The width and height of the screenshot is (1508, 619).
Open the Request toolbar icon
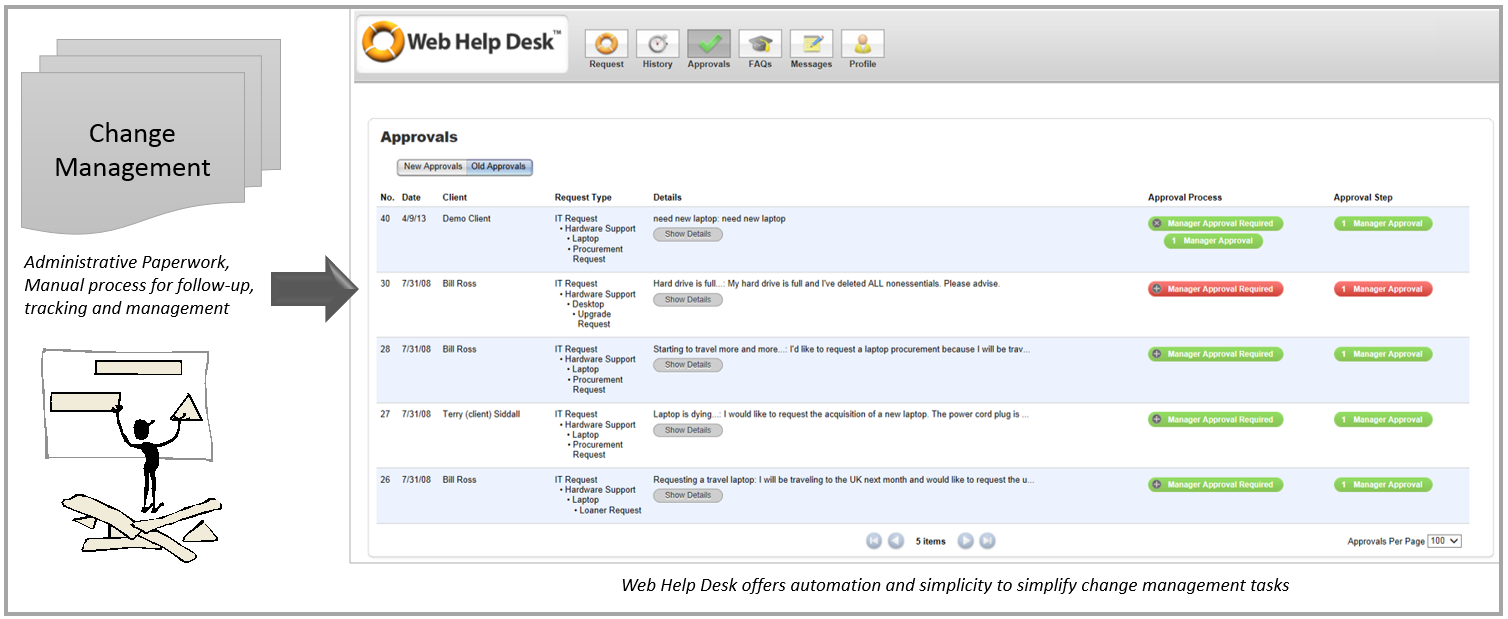pos(606,44)
